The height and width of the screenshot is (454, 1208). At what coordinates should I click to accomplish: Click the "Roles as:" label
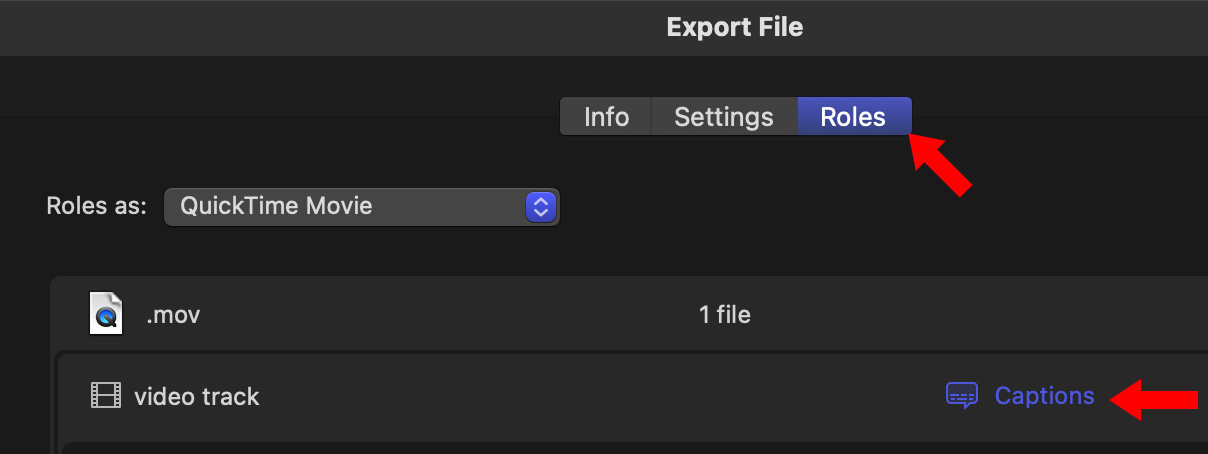tap(97, 207)
